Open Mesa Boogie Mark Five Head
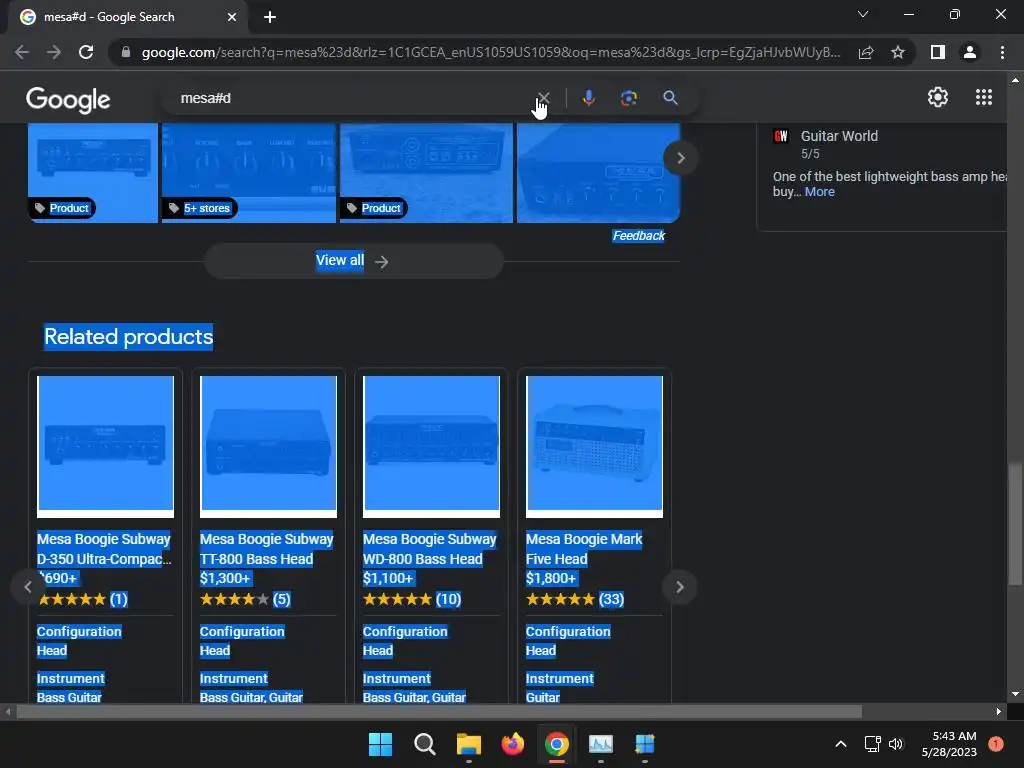Image resolution: width=1024 pixels, height=768 pixels. point(584,549)
